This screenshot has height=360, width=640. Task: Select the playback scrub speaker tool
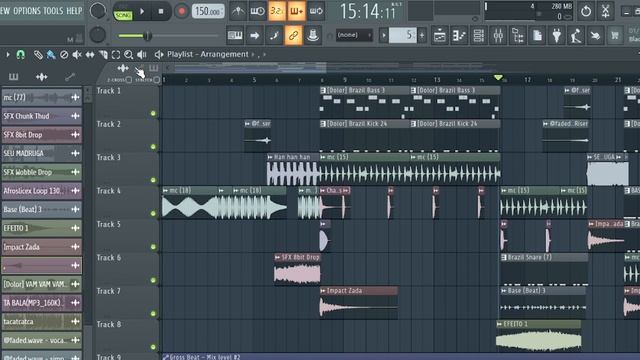click(142, 54)
